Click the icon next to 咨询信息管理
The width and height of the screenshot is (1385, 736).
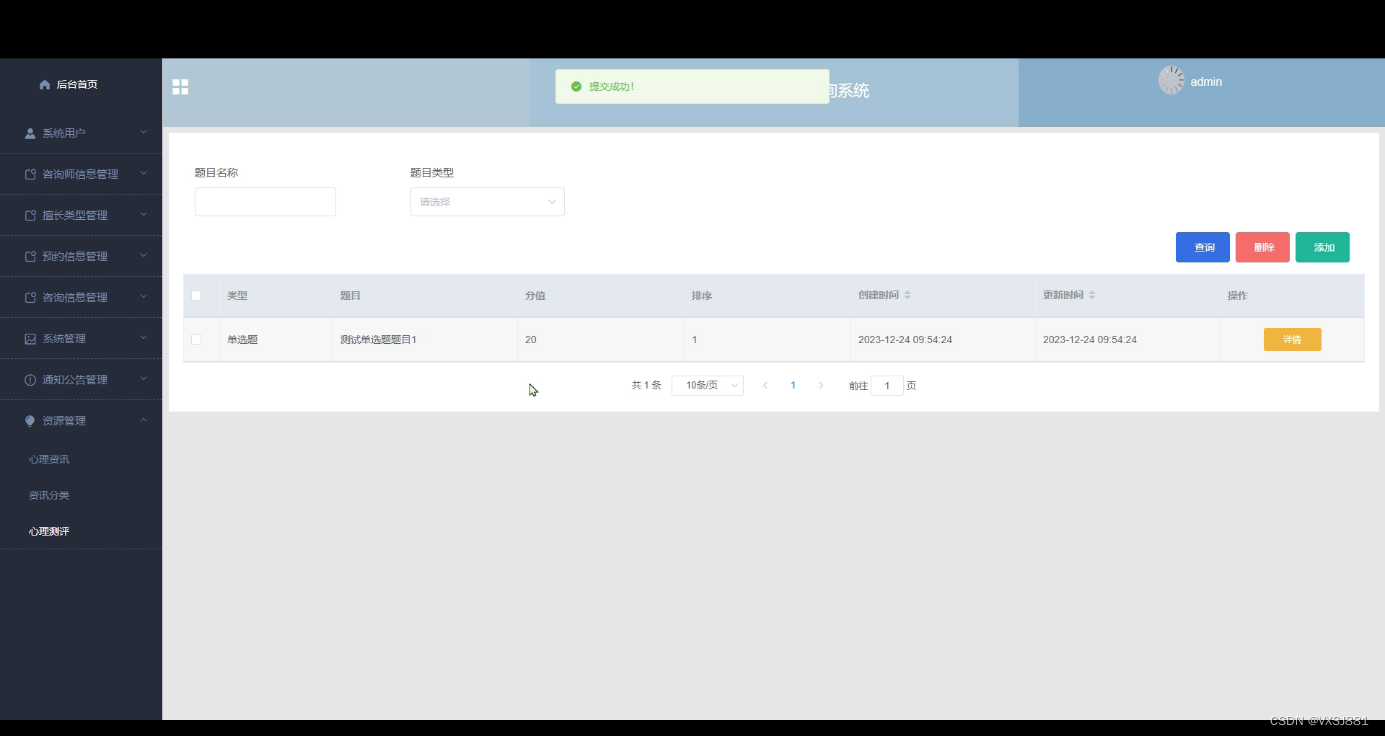coord(30,297)
